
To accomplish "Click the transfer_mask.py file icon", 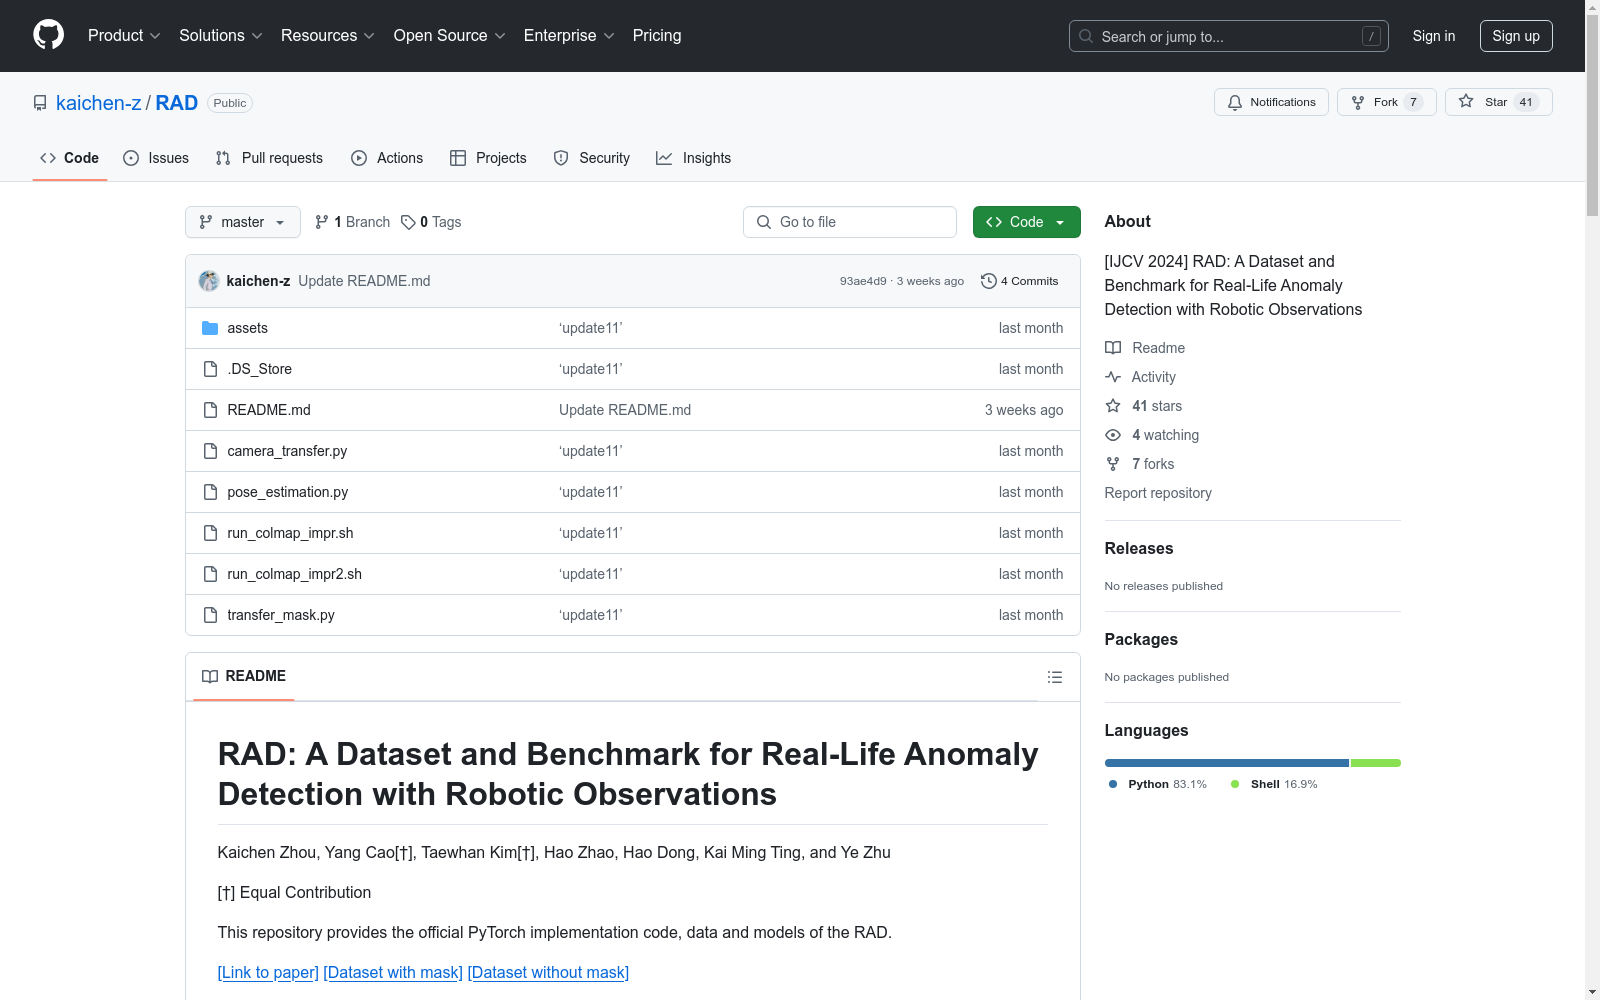I will point(210,615).
